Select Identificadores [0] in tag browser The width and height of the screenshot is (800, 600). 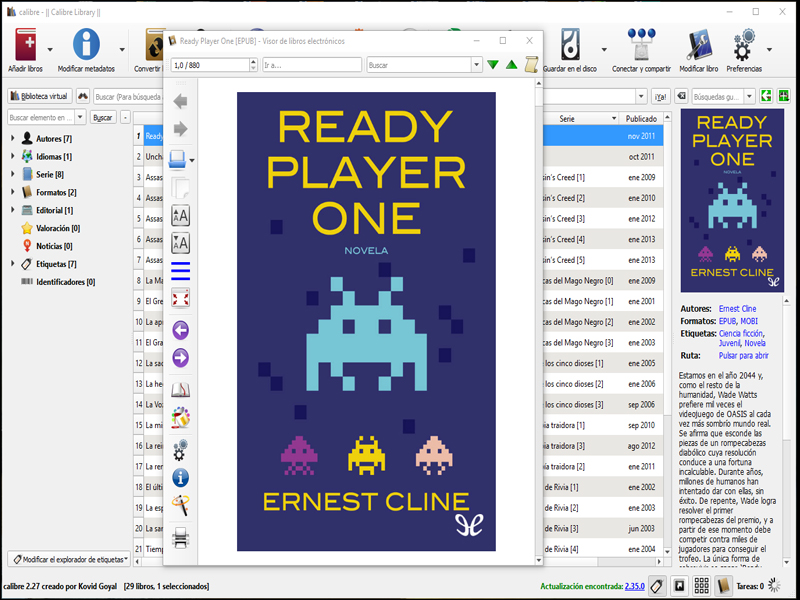click(65, 282)
